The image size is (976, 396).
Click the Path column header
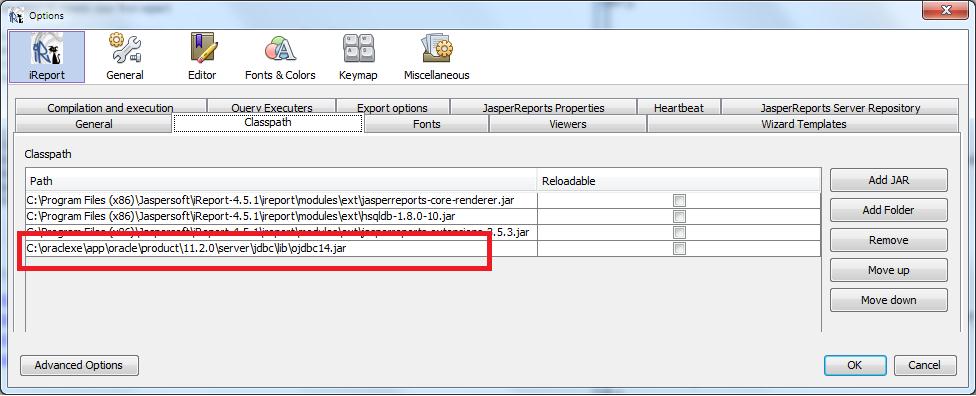click(281, 181)
